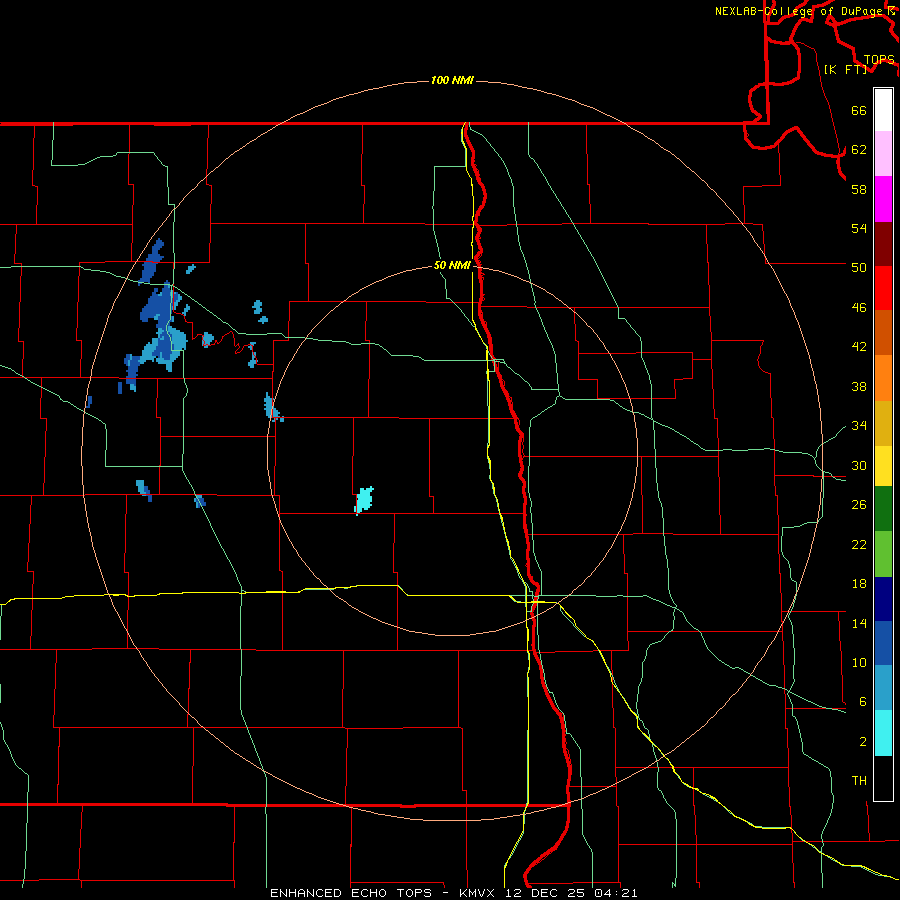Select the legend value 46
Screen dimensions: 900x900
859,308
